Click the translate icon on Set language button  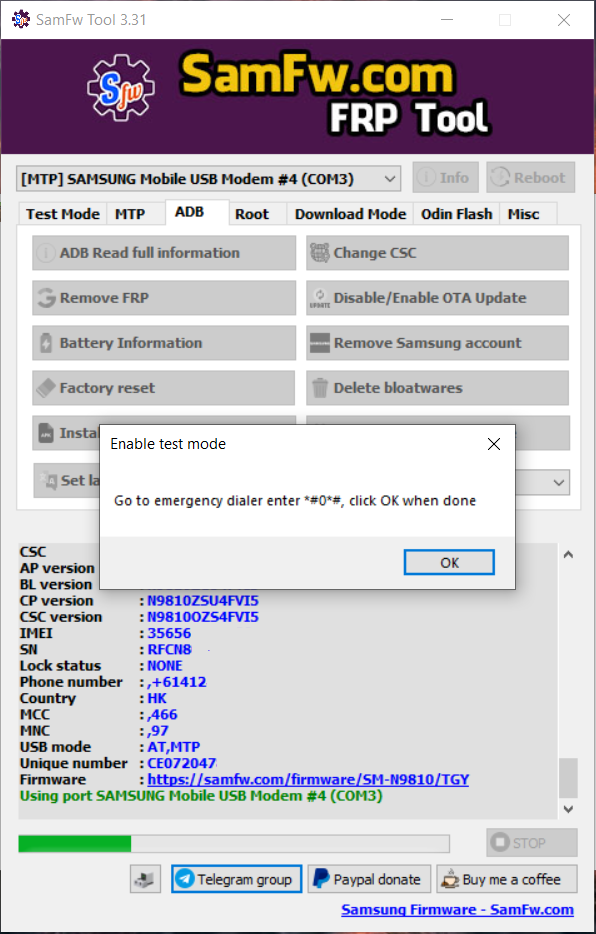point(48,480)
